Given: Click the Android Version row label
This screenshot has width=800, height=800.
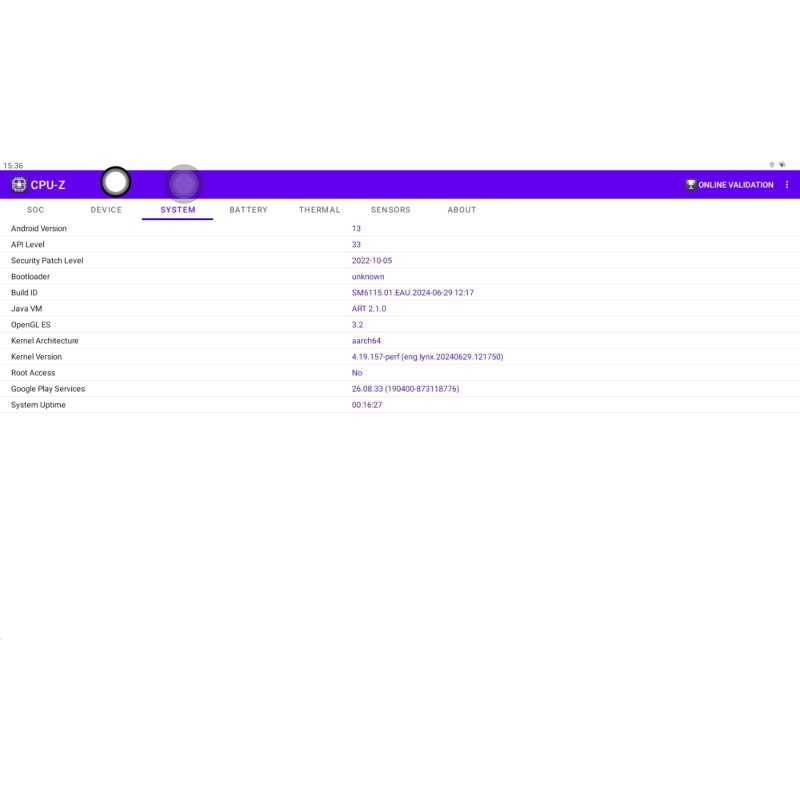Looking at the screenshot, I should [39, 229].
